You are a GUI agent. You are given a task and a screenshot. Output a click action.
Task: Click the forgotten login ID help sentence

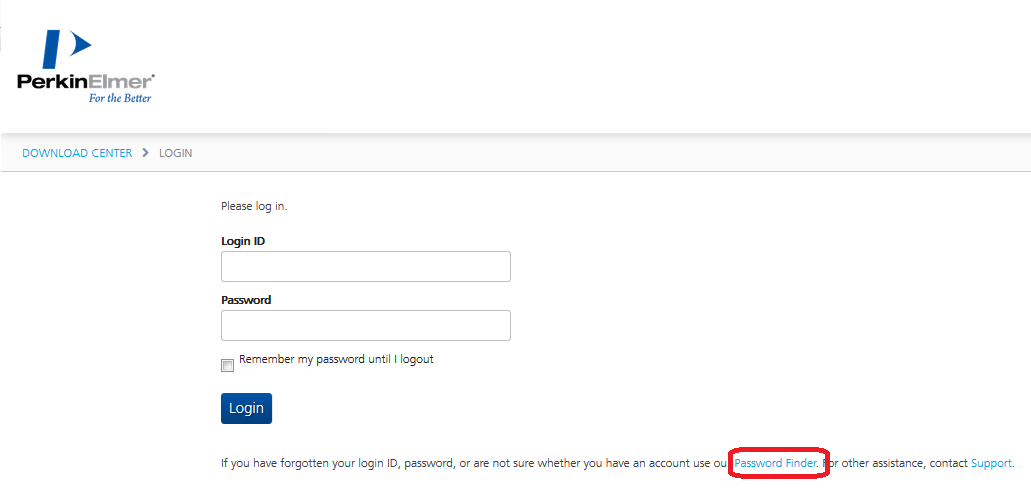(x=476, y=463)
